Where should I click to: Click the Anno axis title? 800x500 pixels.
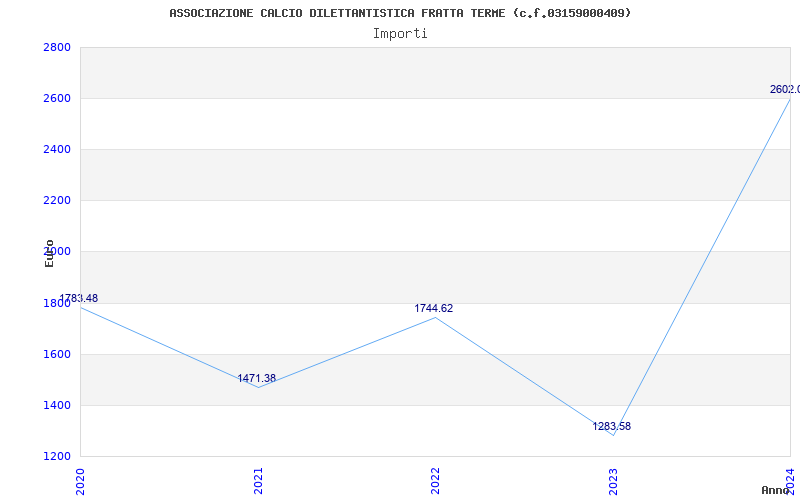[x=775, y=490]
